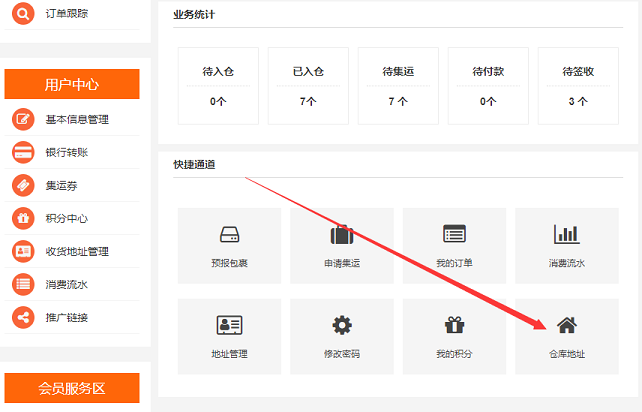Open the 仓库地址 house shortcut
642x412 pixels.
click(x=566, y=336)
